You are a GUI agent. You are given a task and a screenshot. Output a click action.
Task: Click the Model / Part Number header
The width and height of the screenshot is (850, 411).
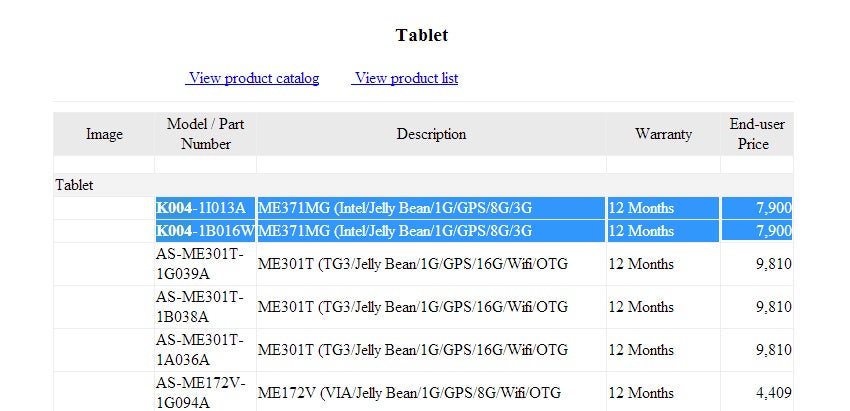tap(206, 134)
